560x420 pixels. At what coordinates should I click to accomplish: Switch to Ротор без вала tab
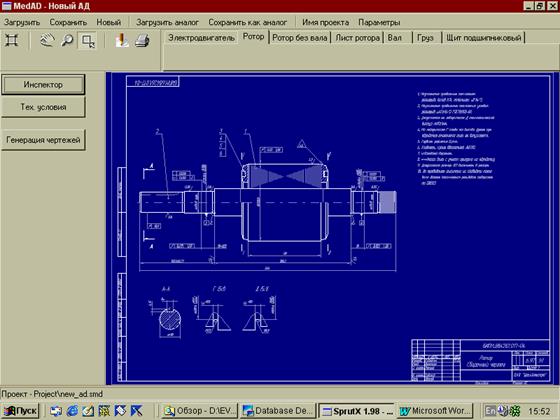click(x=299, y=38)
